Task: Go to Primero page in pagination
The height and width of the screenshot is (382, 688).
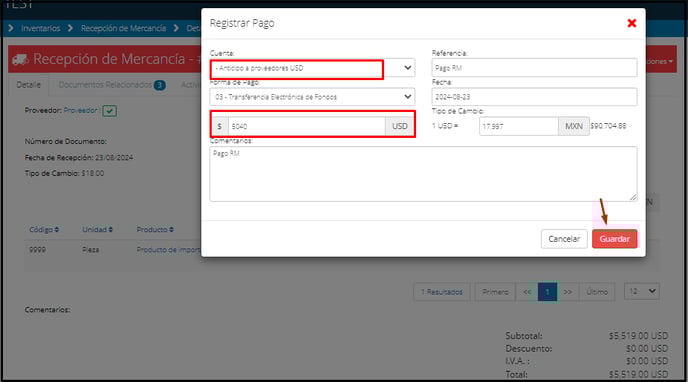Action: point(495,292)
